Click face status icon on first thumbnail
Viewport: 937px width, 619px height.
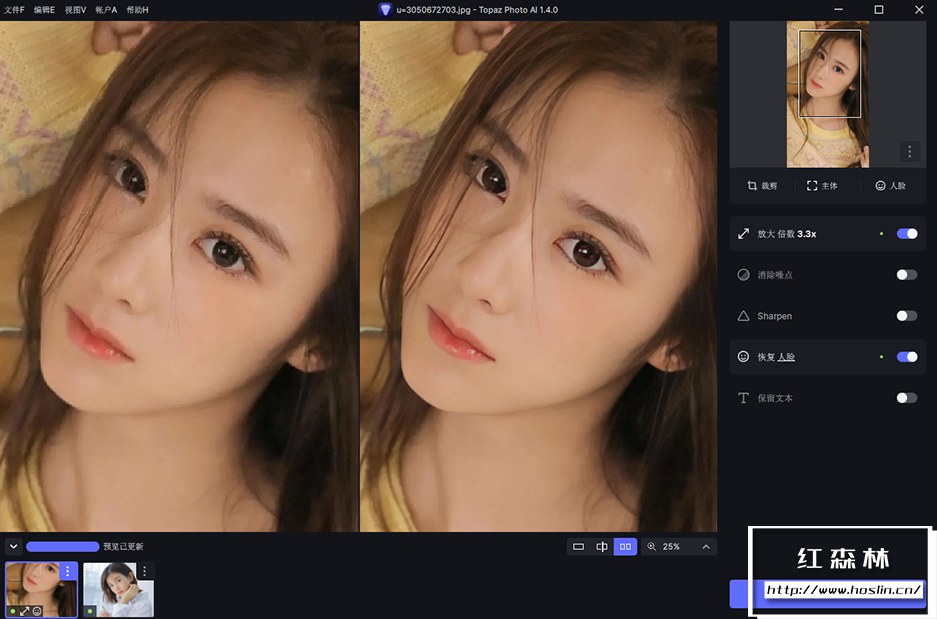click(37, 611)
